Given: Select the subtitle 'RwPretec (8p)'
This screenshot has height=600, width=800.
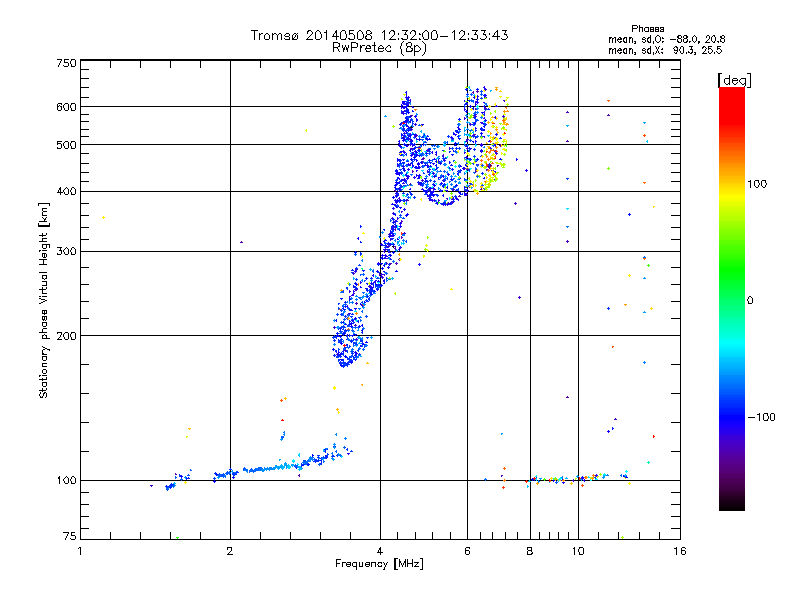Looking at the screenshot, I should point(379,48).
